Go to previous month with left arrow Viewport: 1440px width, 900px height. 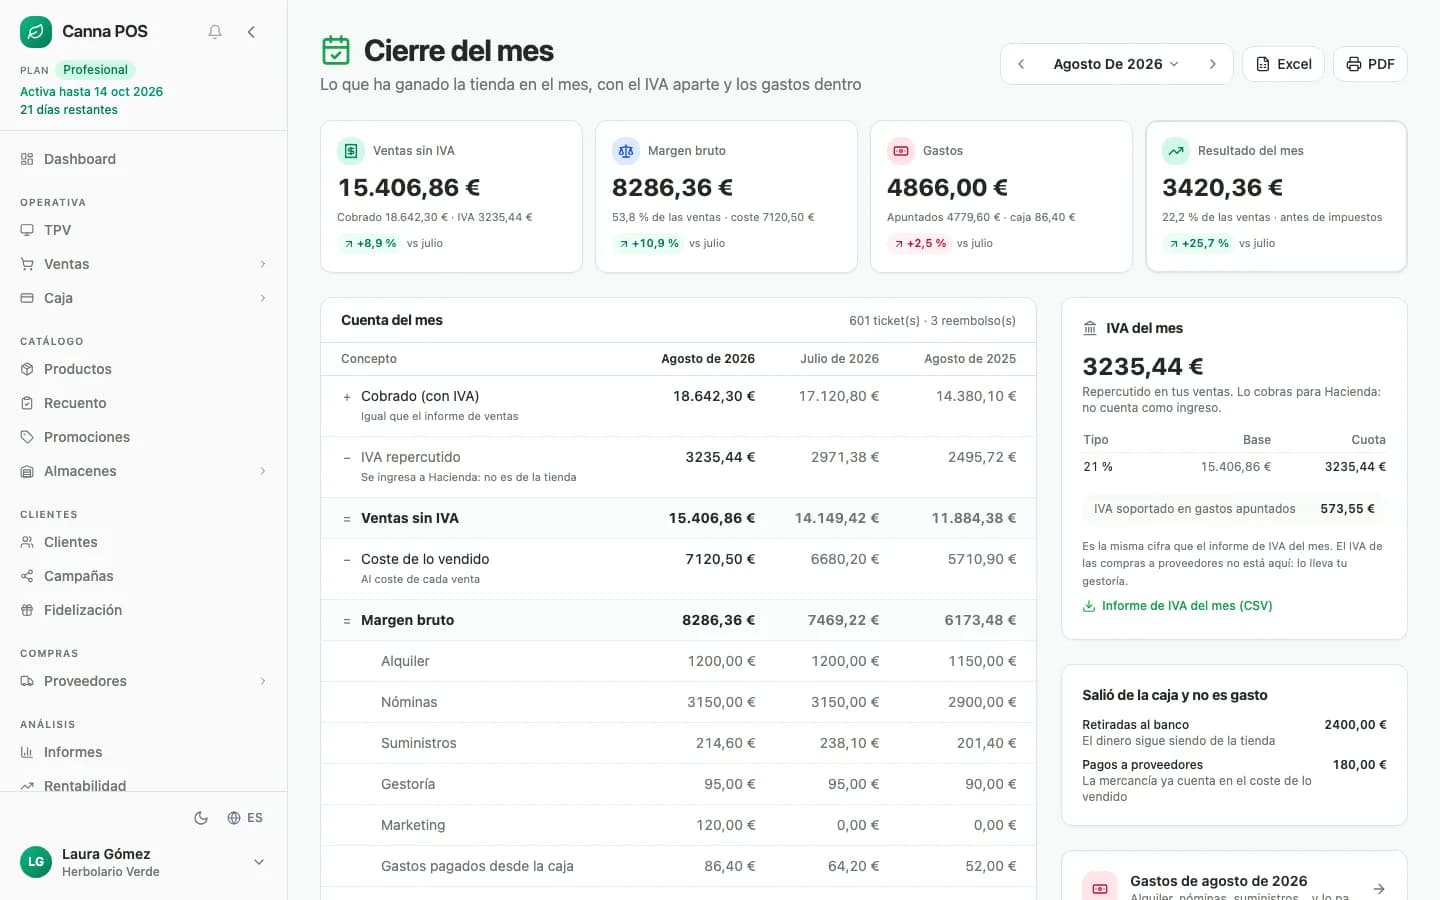click(x=1021, y=64)
